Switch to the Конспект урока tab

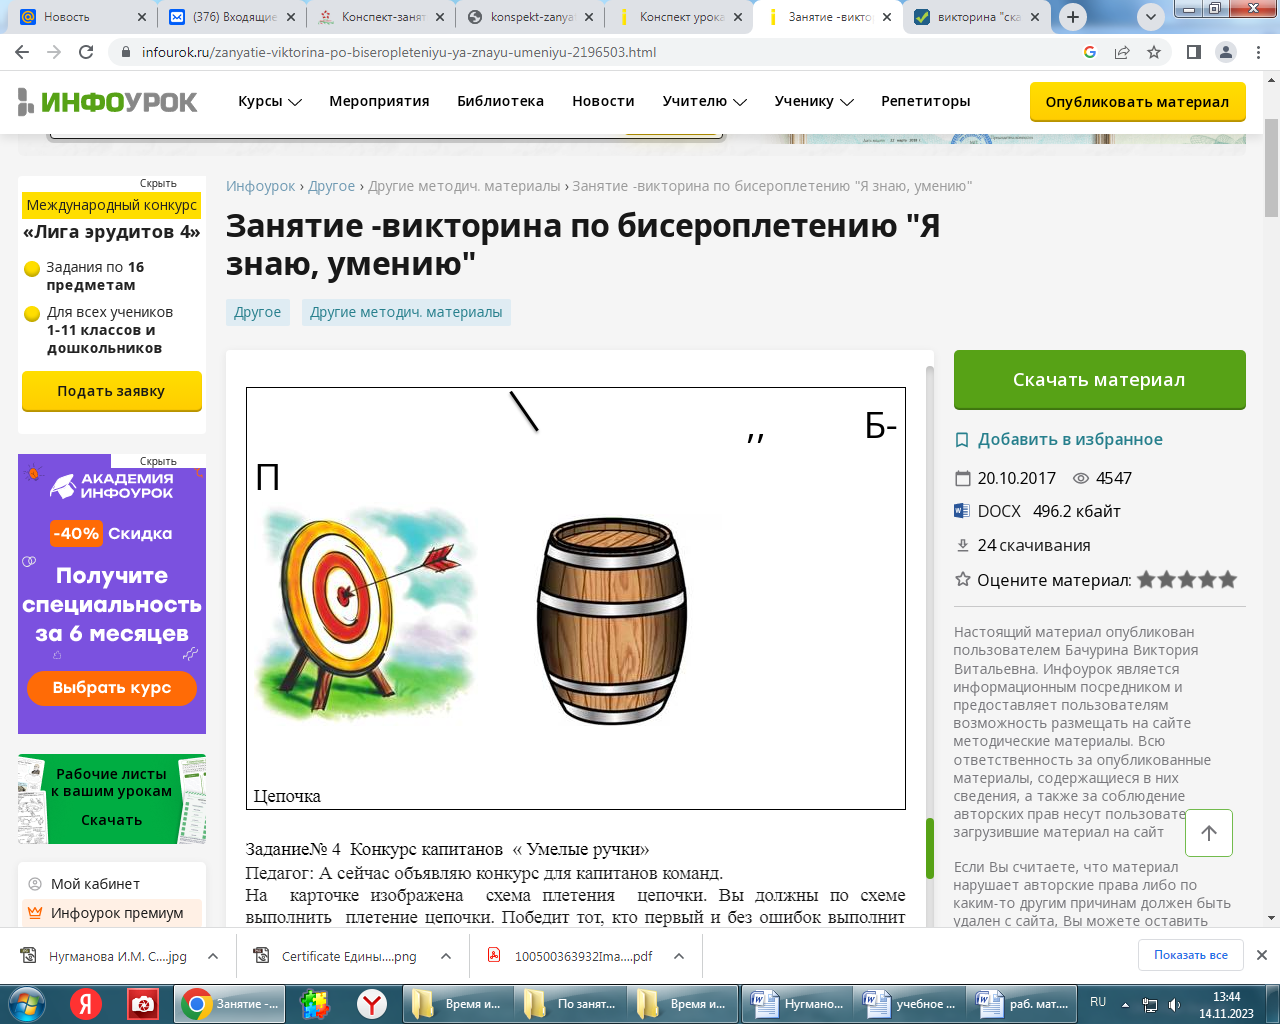(x=680, y=17)
